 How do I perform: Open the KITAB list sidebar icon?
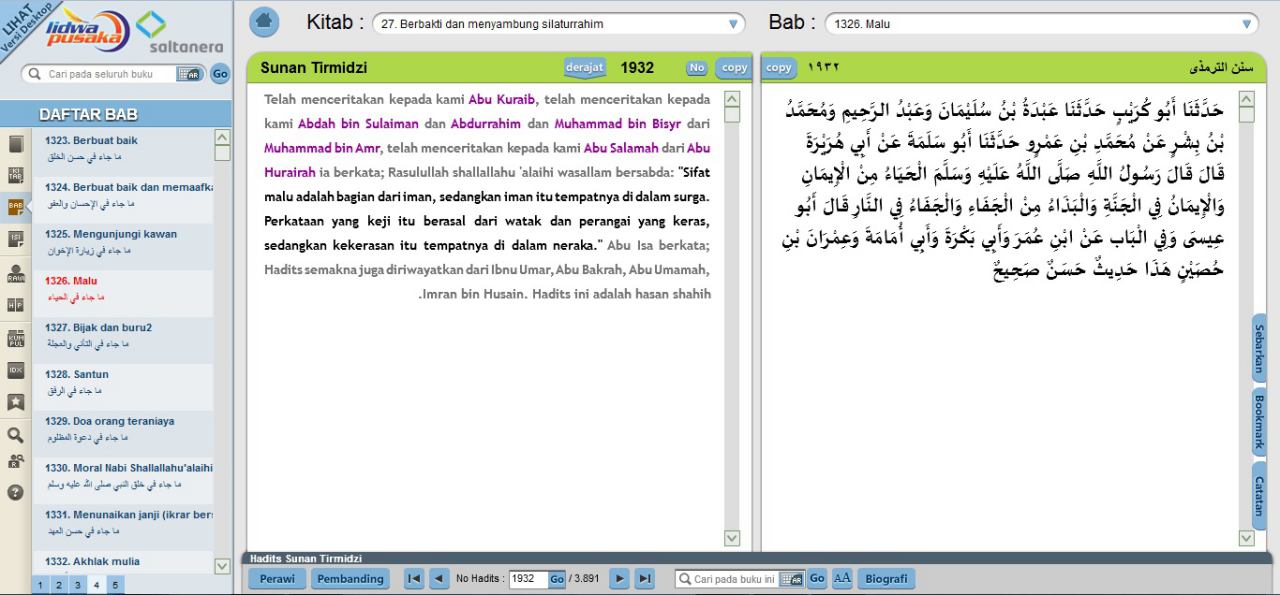click(15, 176)
